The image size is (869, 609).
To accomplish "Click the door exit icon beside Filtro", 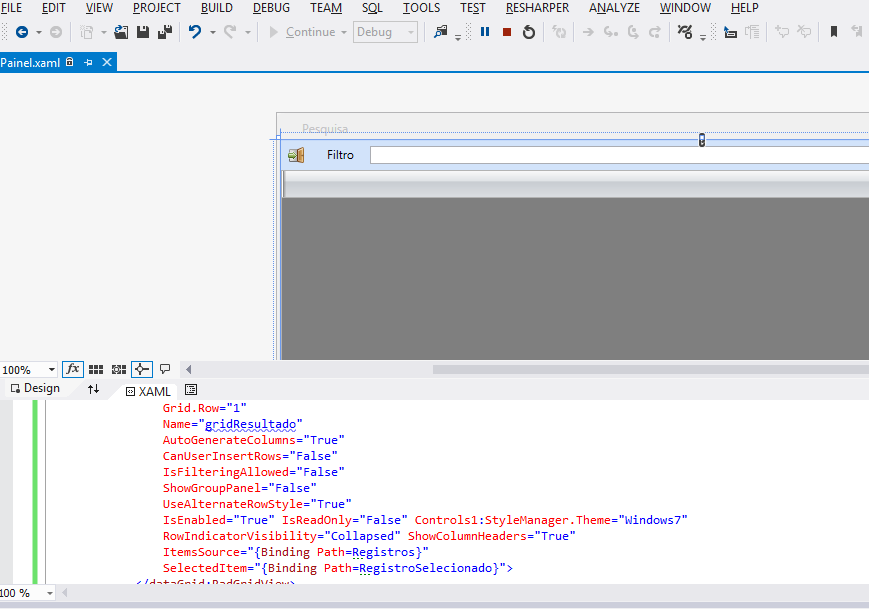I will point(296,155).
